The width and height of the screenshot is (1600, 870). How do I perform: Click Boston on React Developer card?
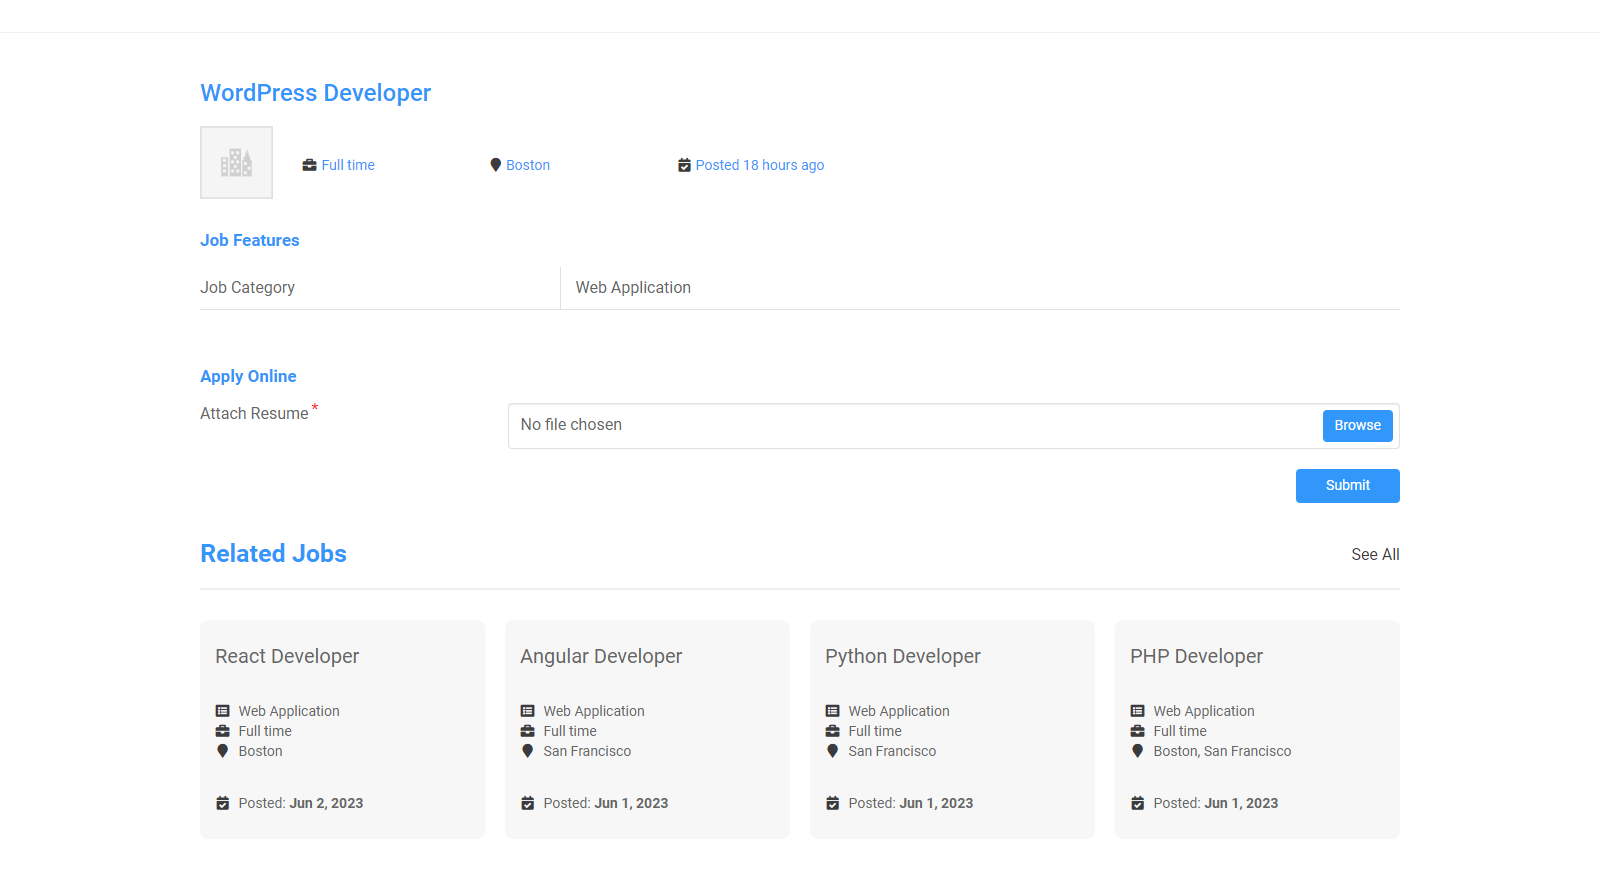pos(260,751)
